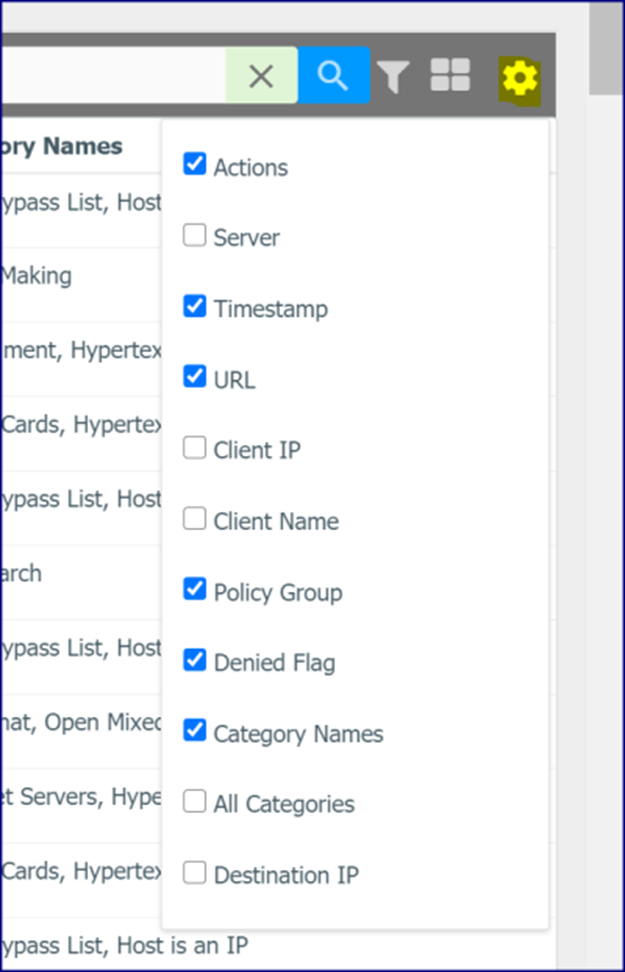Enable the Destination IP column
The height and width of the screenshot is (972, 625).
click(x=195, y=872)
